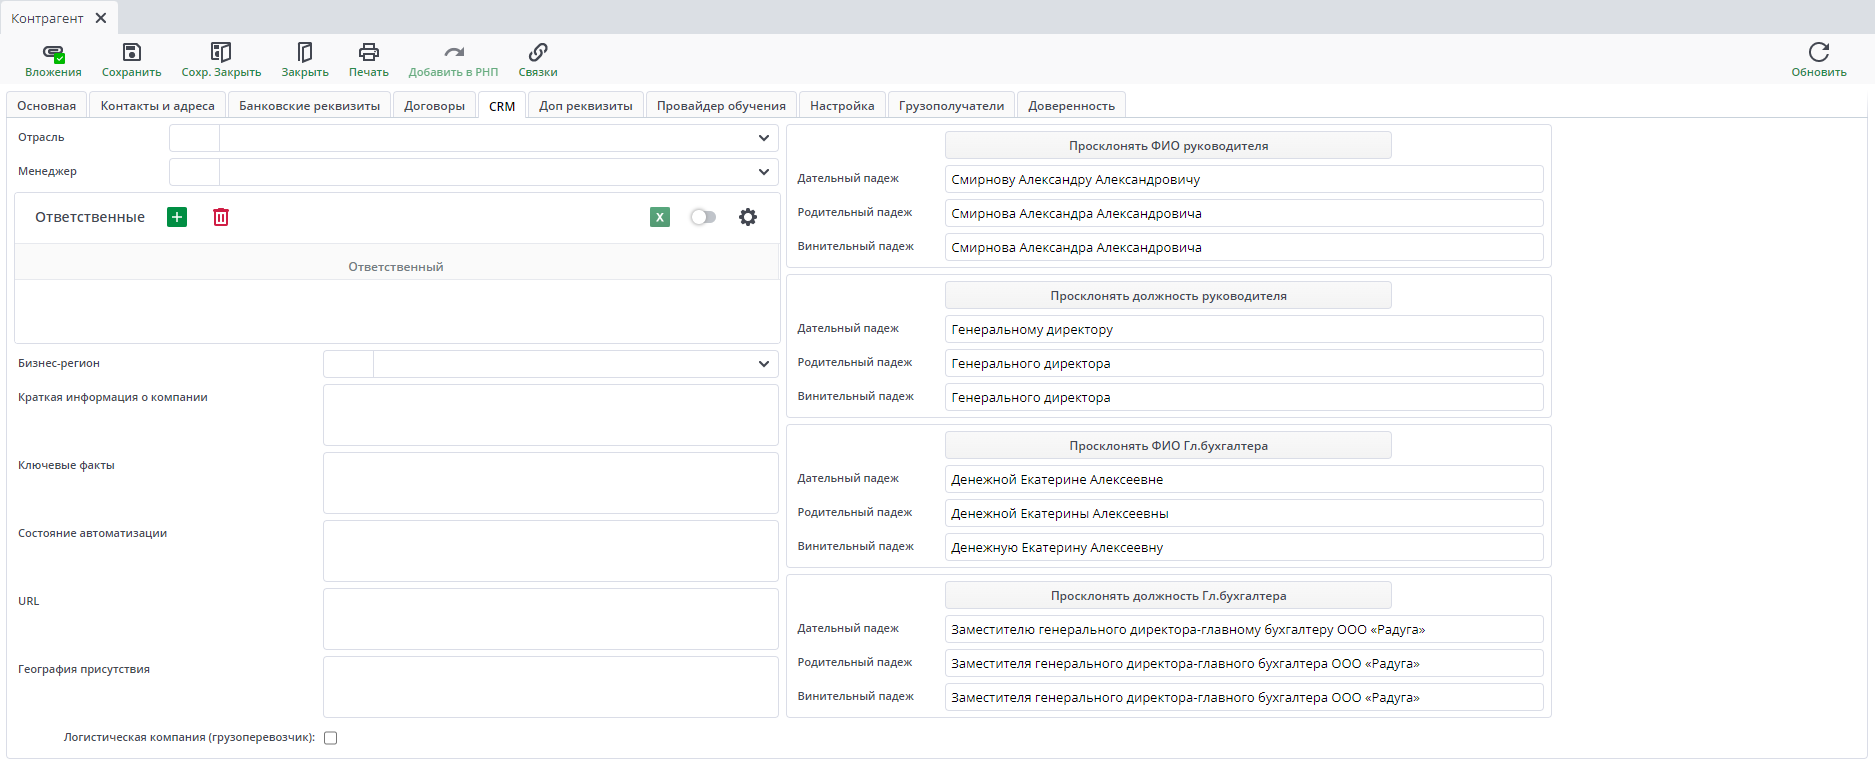
Task: Click родительный падеж field for должность Гл.бухгалтера
Action: click(1244, 664)
